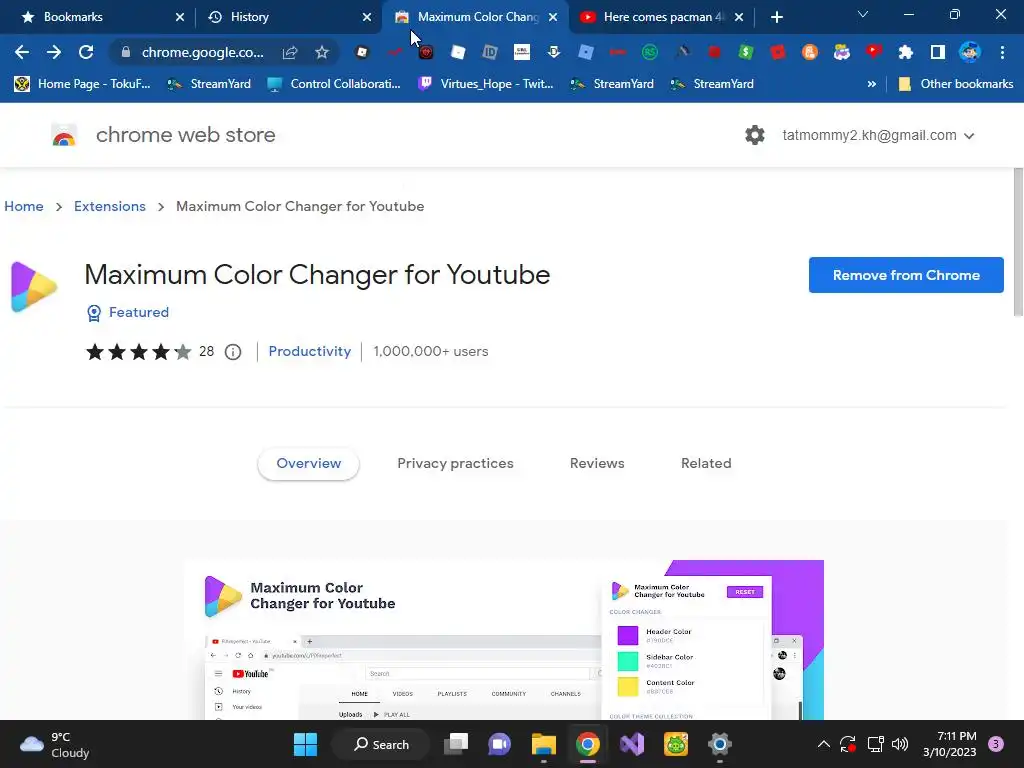Go back to the previous page
This screenshot has height=768, width=1024.
[x=22, y=52]
